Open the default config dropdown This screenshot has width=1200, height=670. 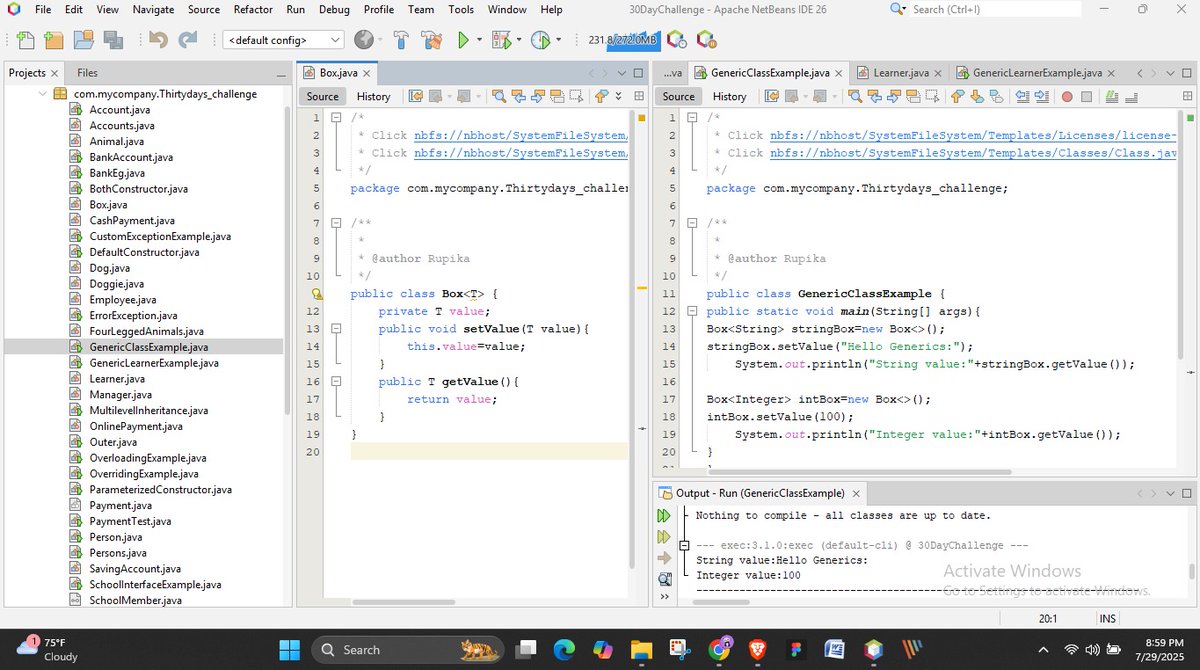[x=283, y=40]
